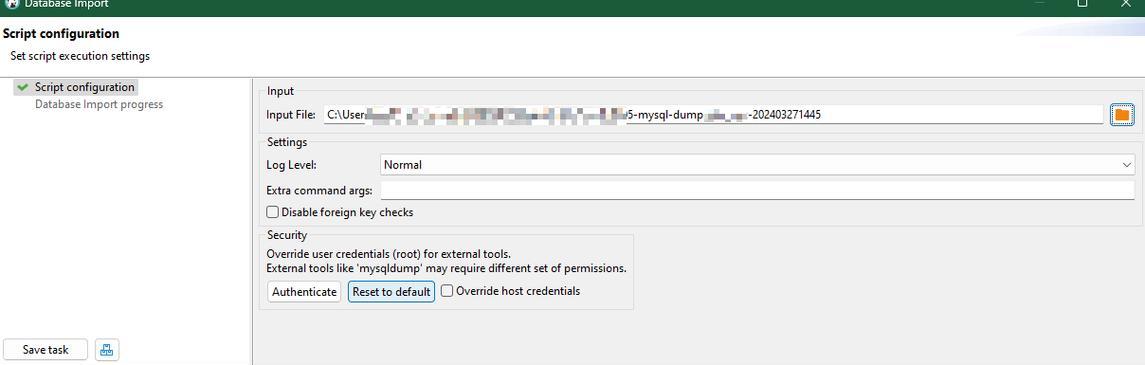Click the 'Input File:' label

(x=291, y=115)
